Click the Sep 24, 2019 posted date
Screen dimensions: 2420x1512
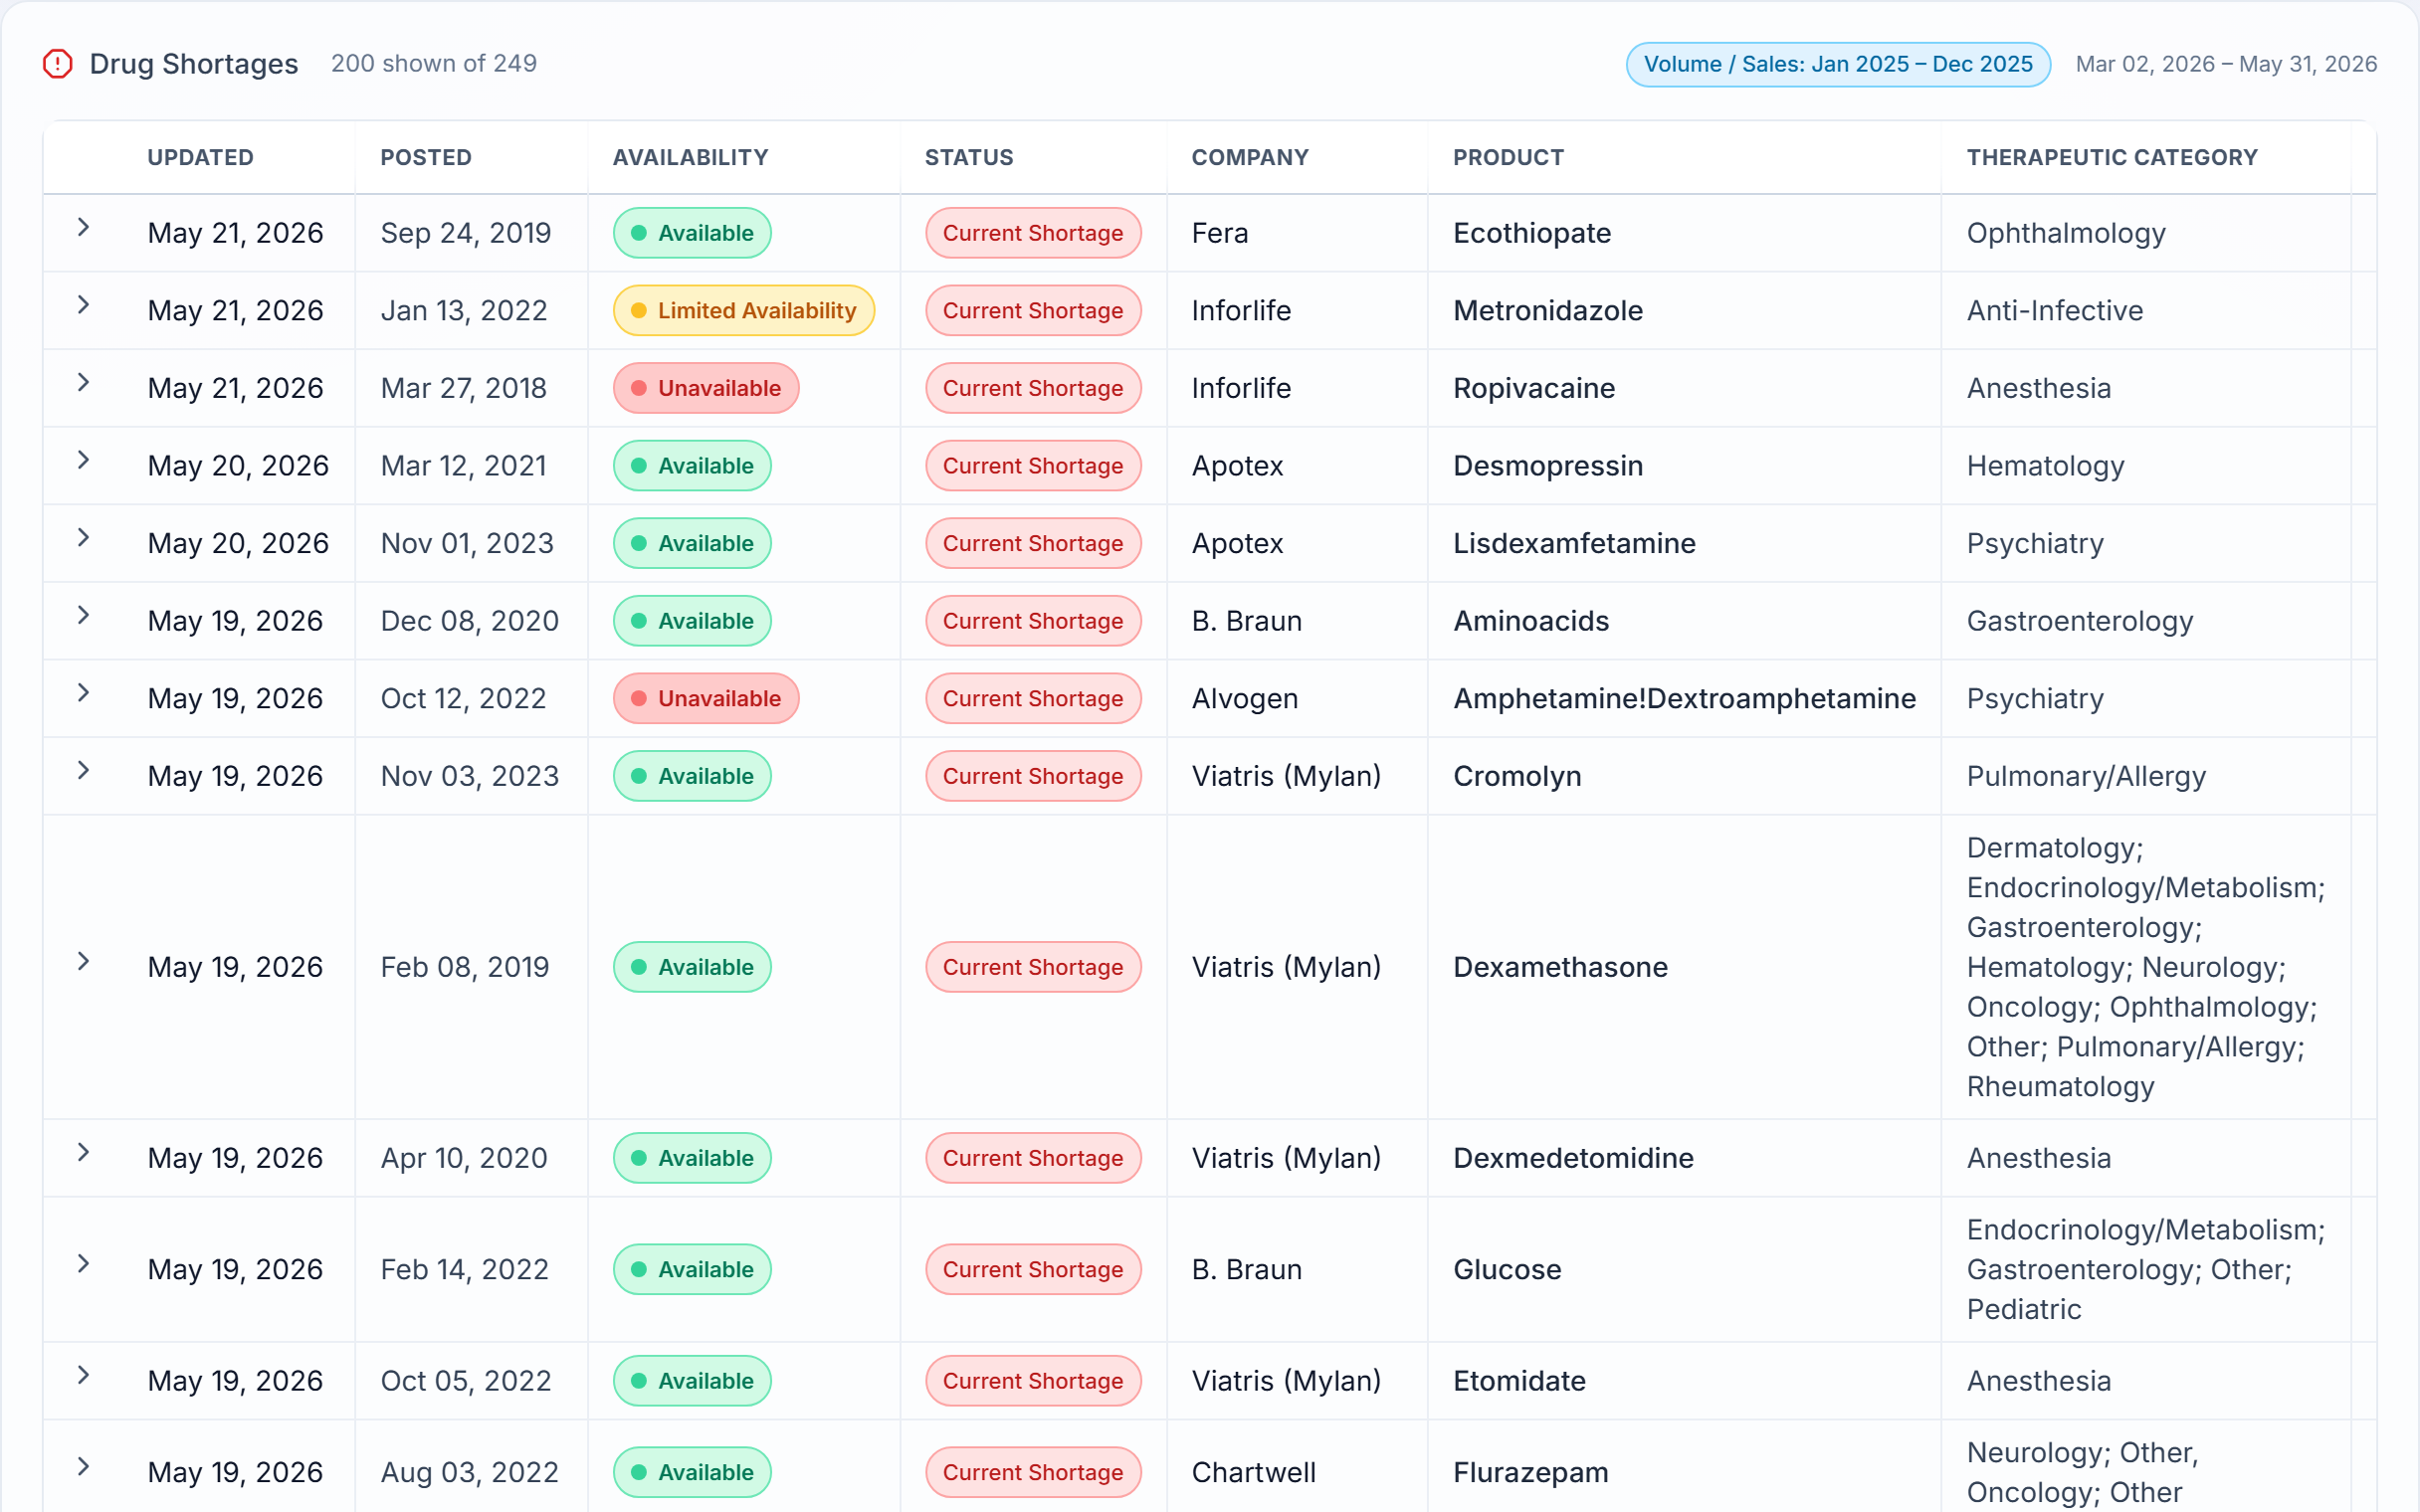click(x=466, y=233)
